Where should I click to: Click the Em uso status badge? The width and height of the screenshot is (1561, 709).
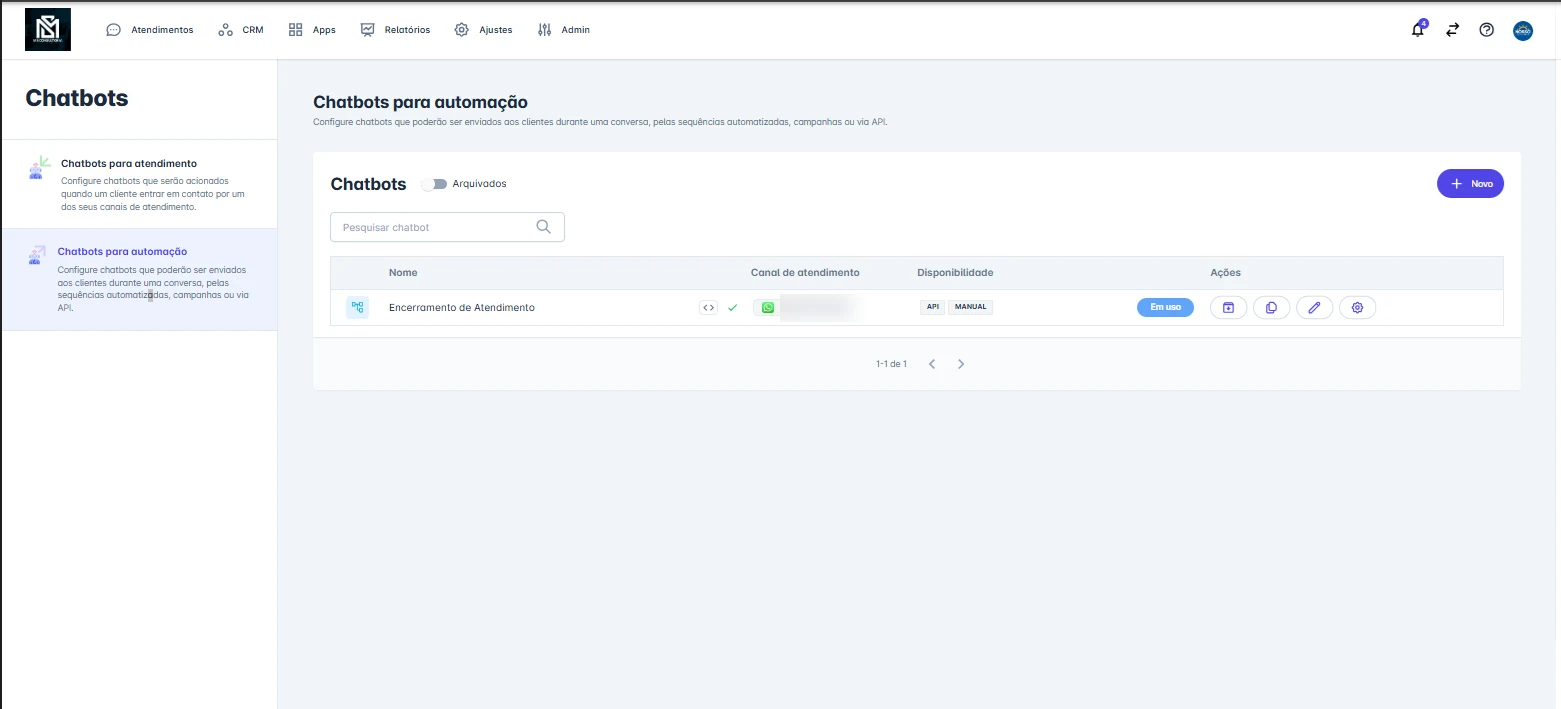point(1165,308)
